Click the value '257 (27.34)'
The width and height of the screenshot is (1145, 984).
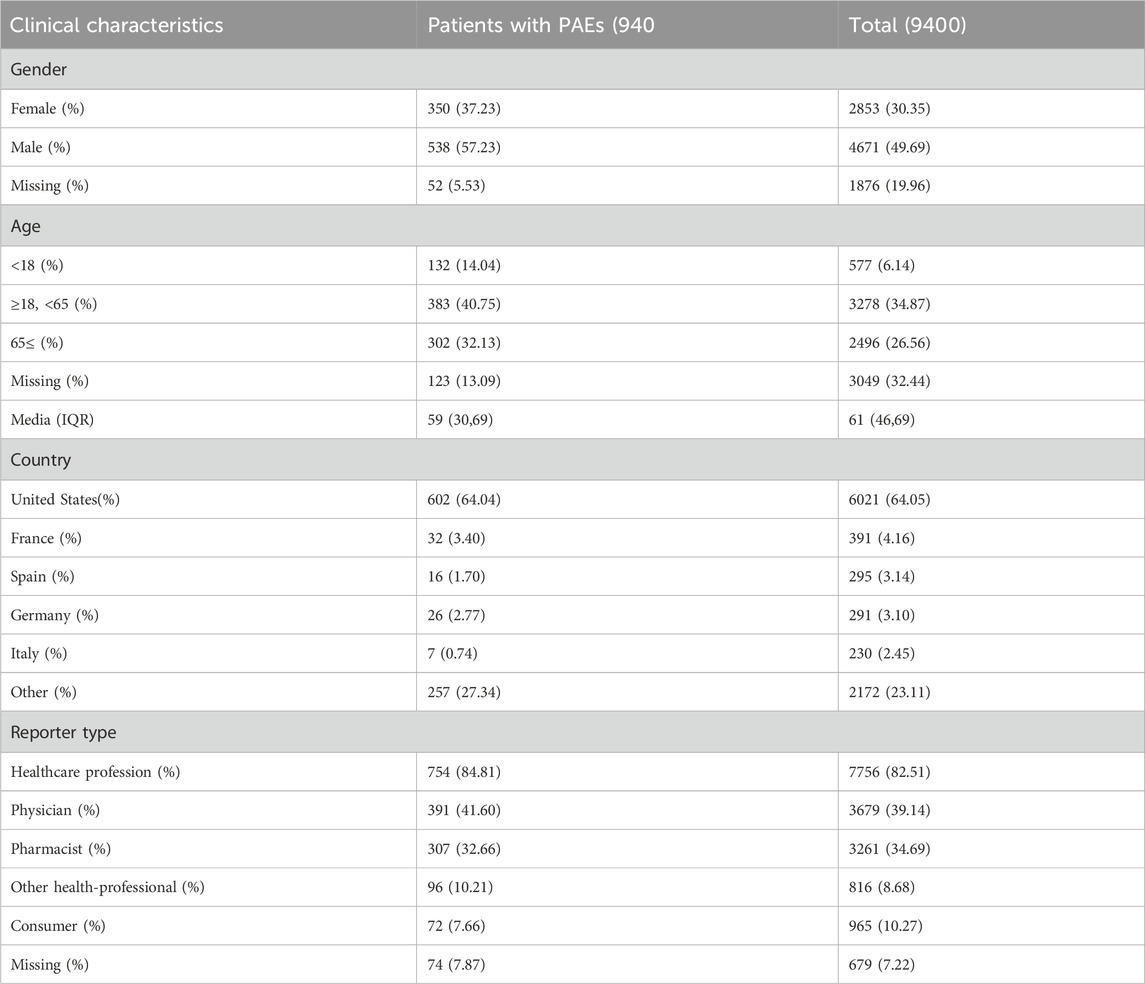464,693
